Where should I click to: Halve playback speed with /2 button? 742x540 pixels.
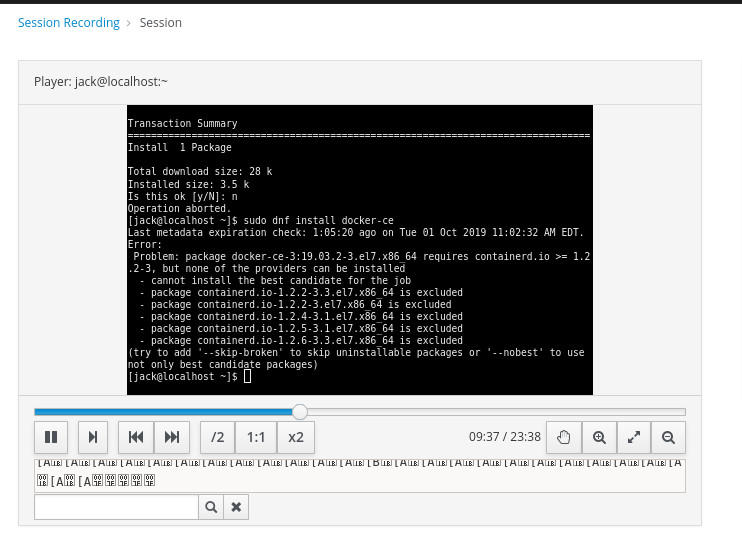click(x=218, y=437)
